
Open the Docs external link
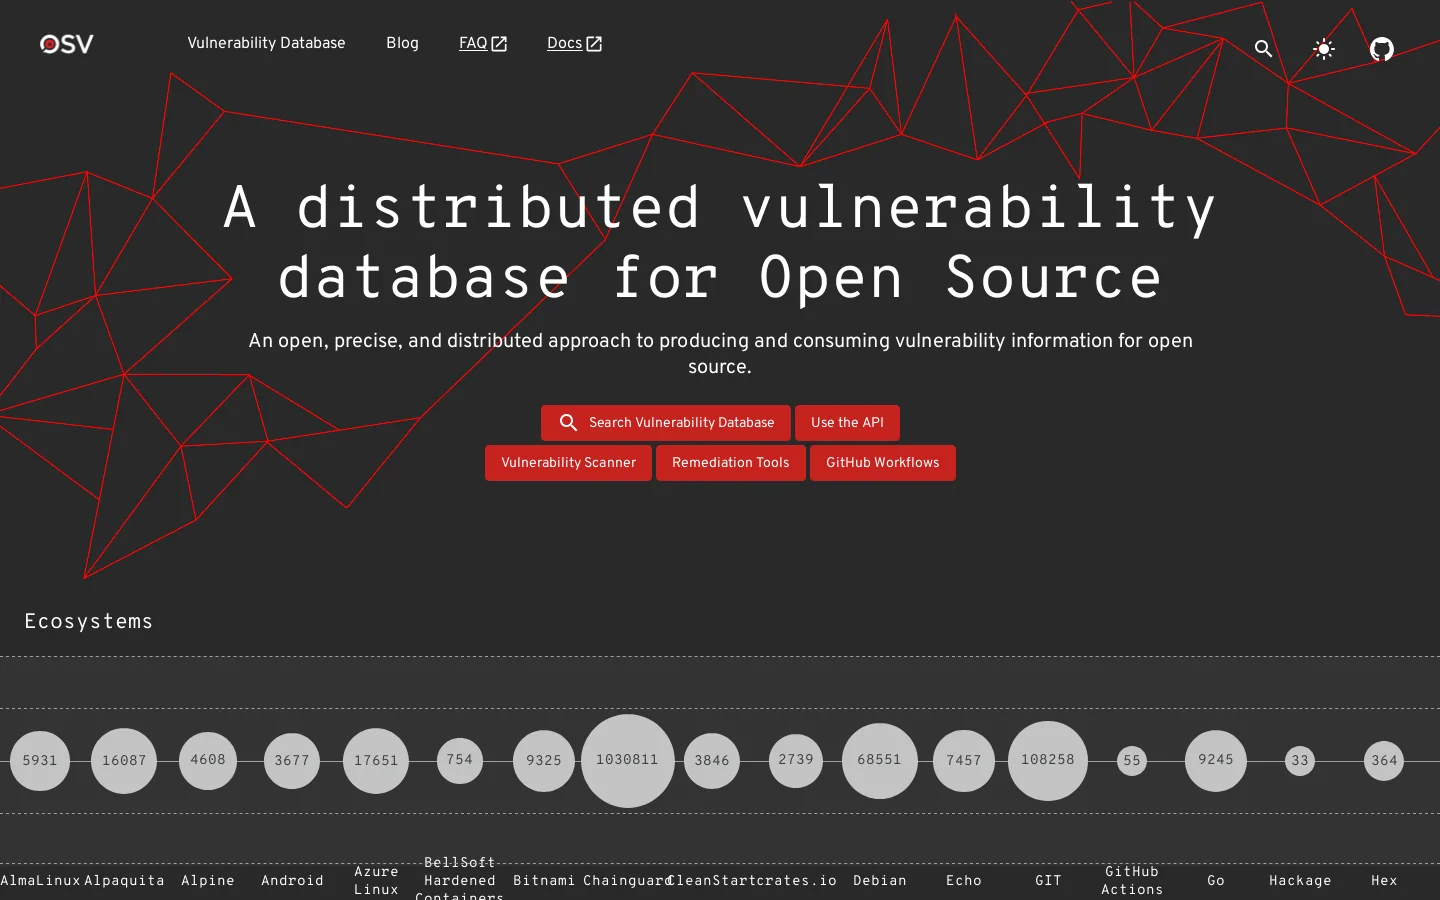coord(574,43)
